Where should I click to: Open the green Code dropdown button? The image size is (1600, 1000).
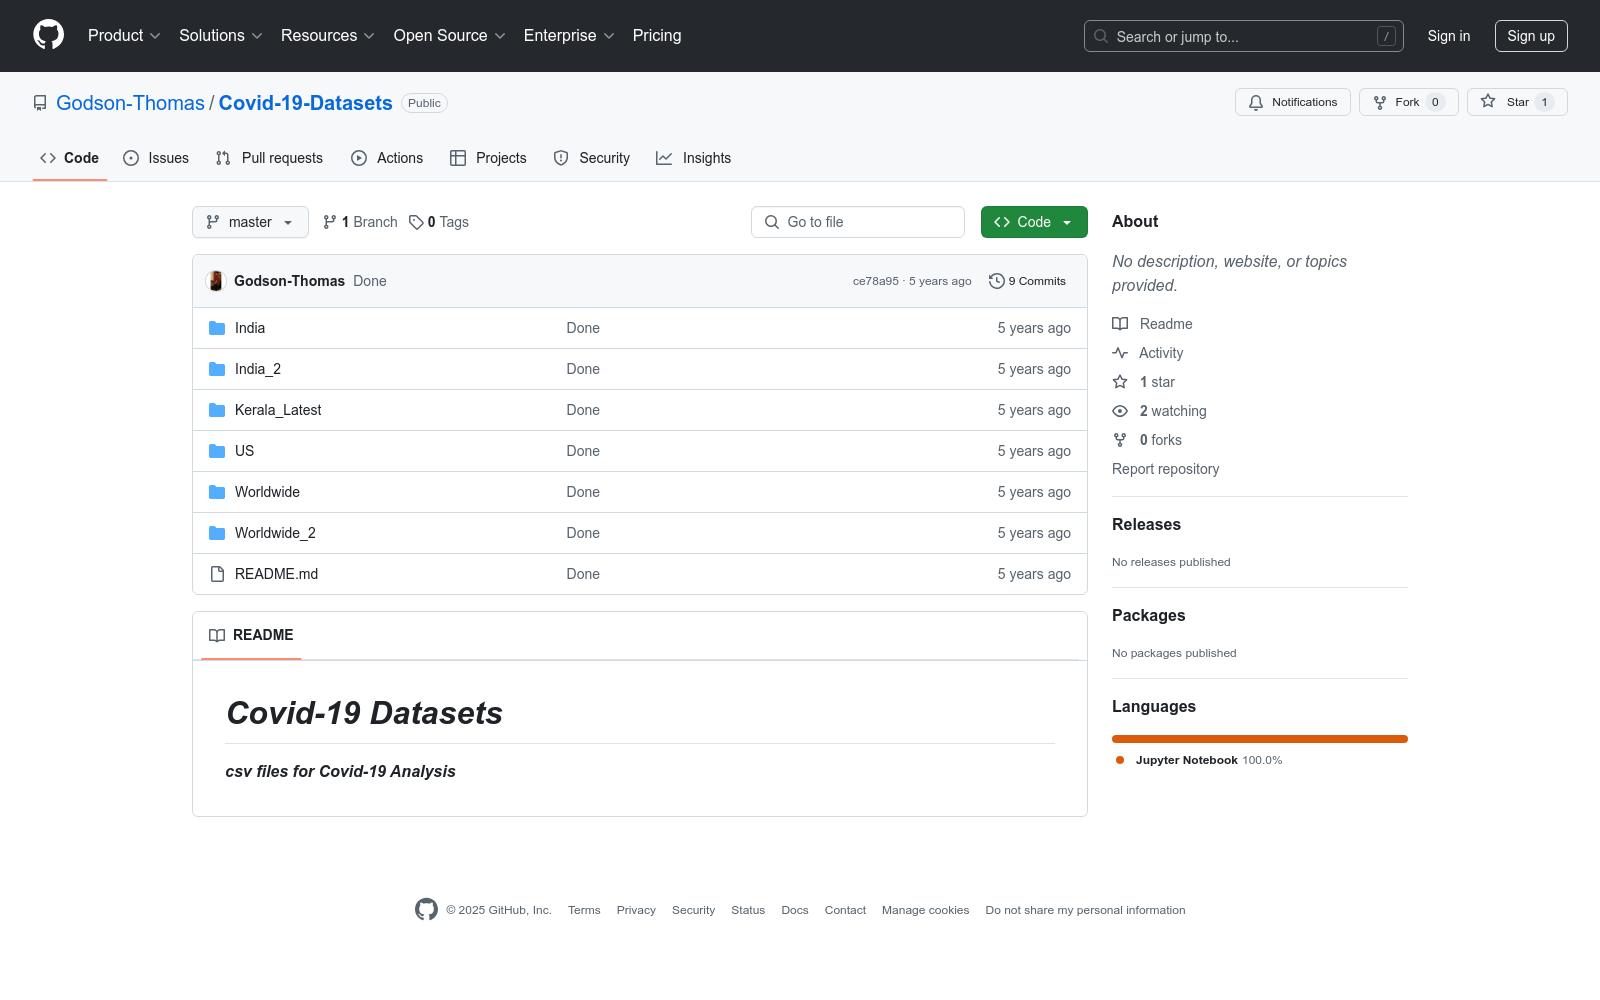pos(1034,222)
